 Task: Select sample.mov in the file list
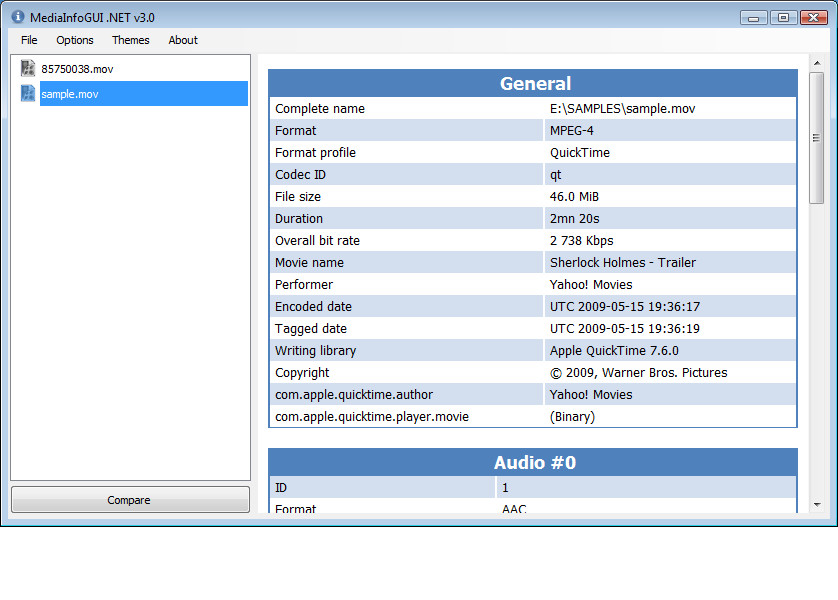click(x=144, y=94)
